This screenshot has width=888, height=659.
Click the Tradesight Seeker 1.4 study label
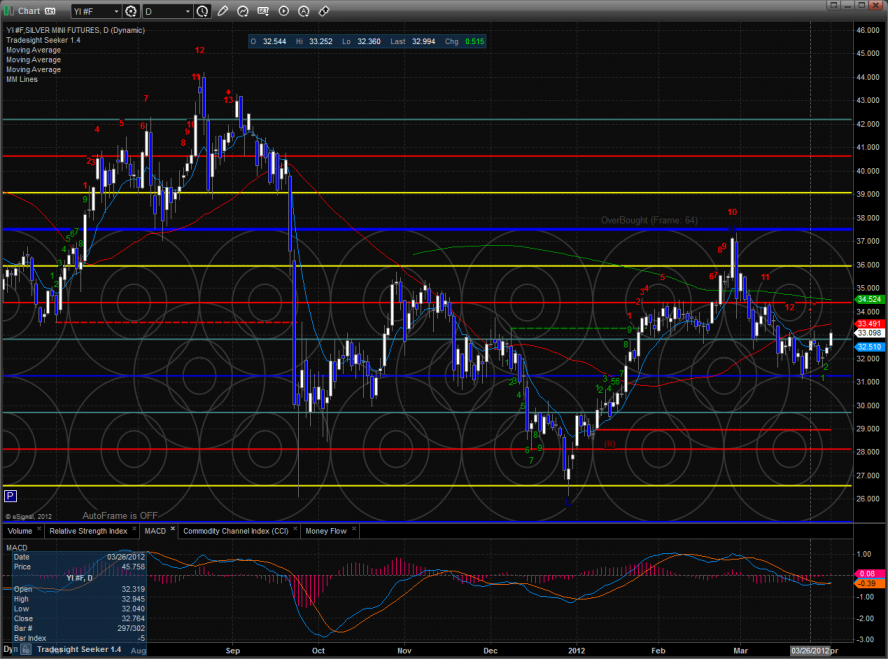pos(46,40)
